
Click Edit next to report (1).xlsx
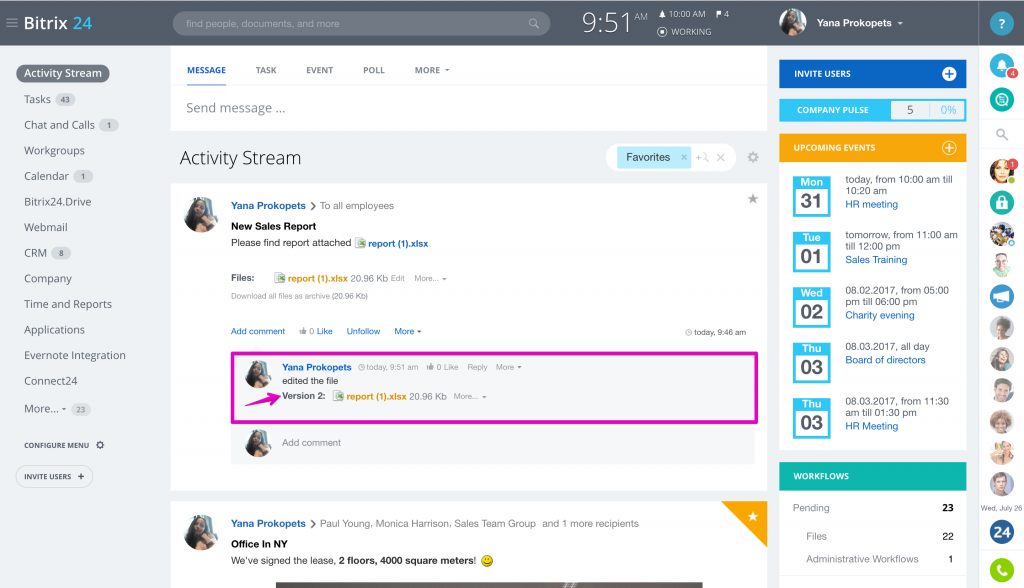398,278
